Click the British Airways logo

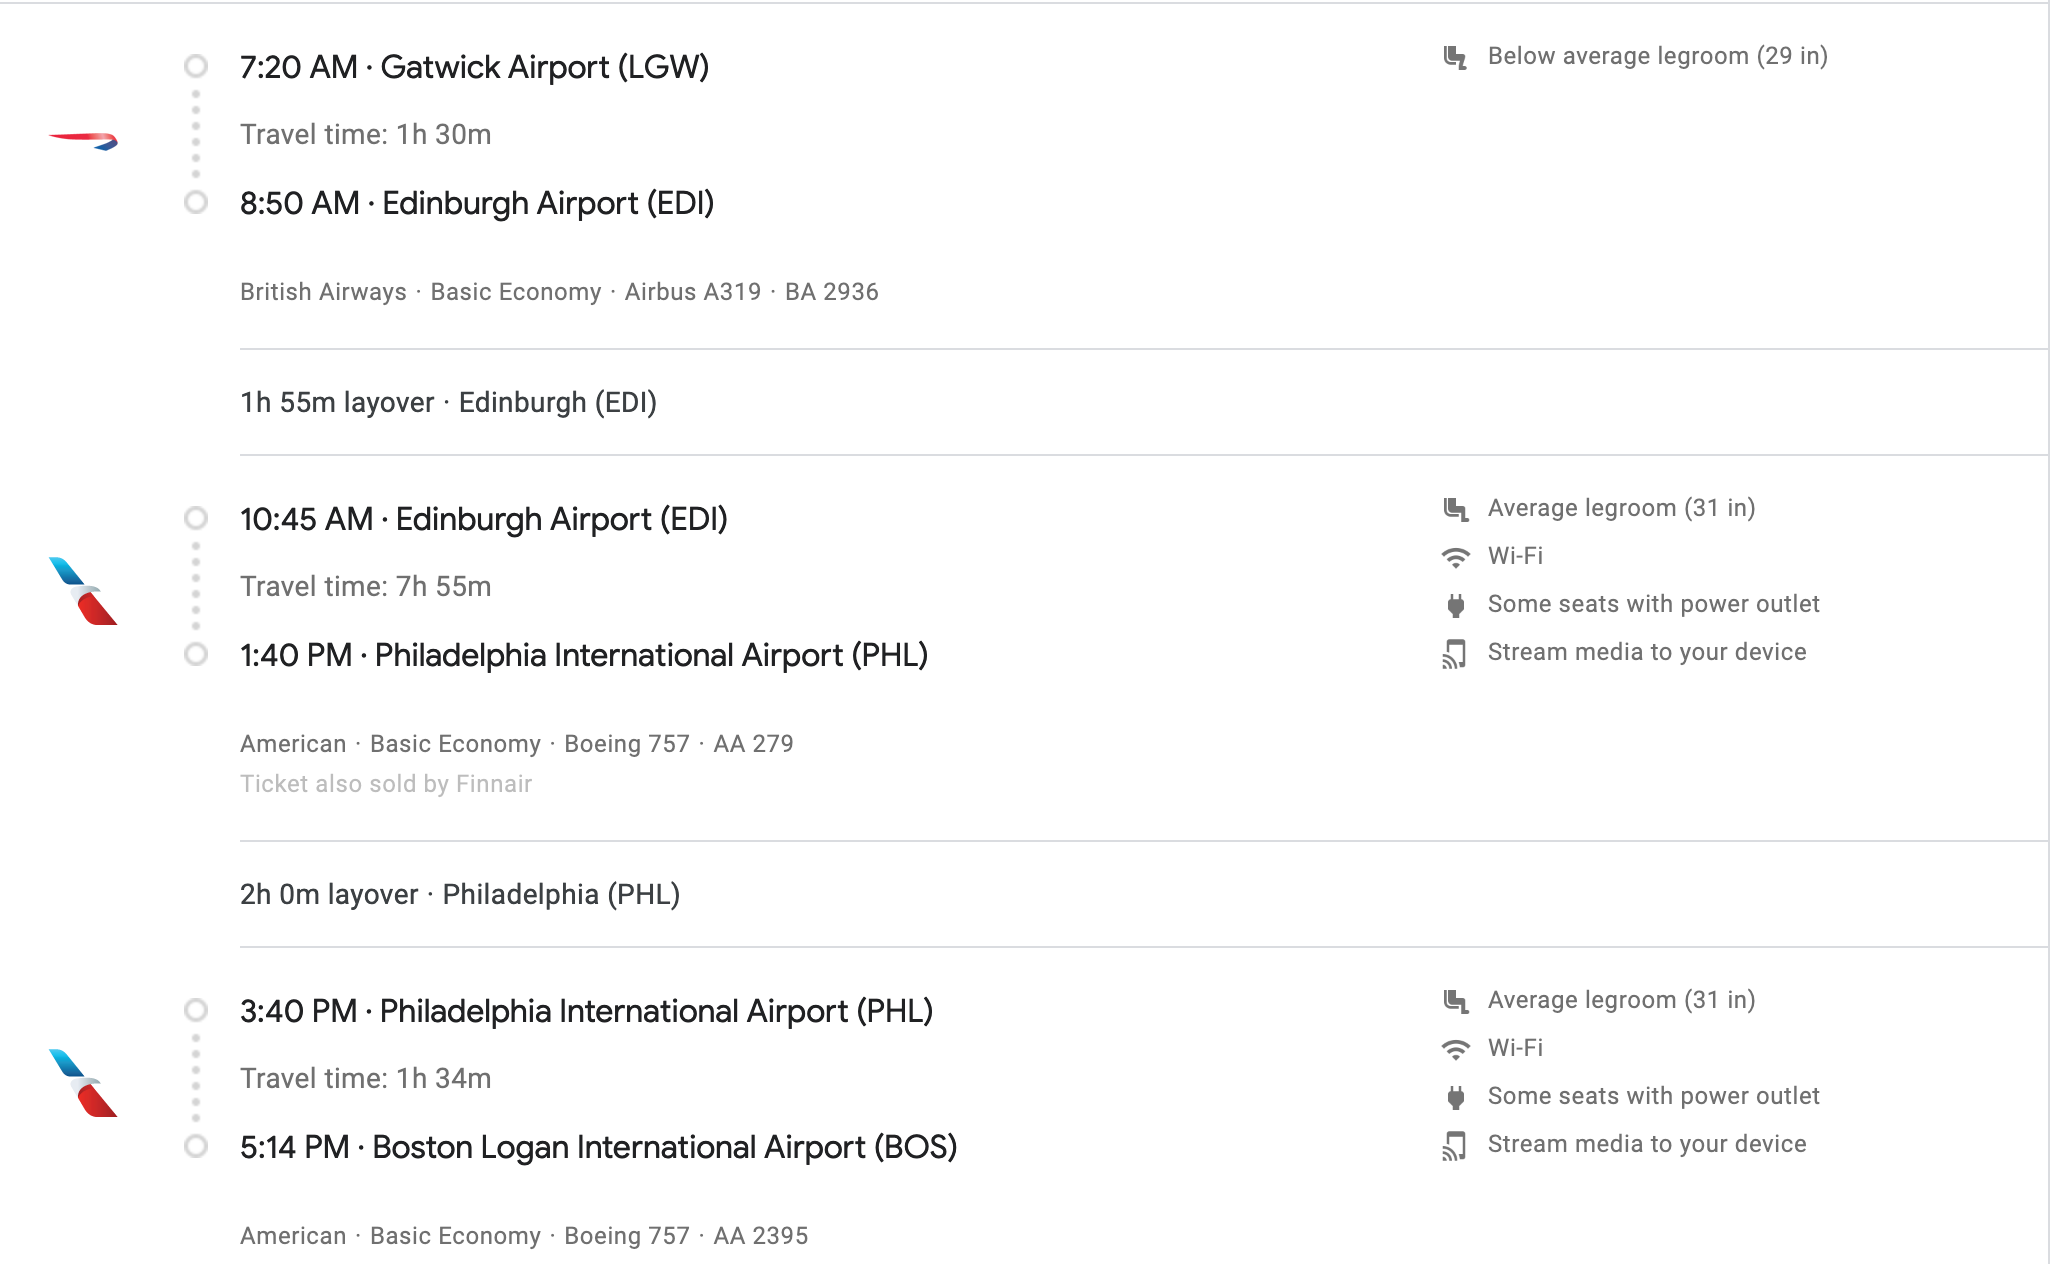pyautogui.click(x=84, y=140)
